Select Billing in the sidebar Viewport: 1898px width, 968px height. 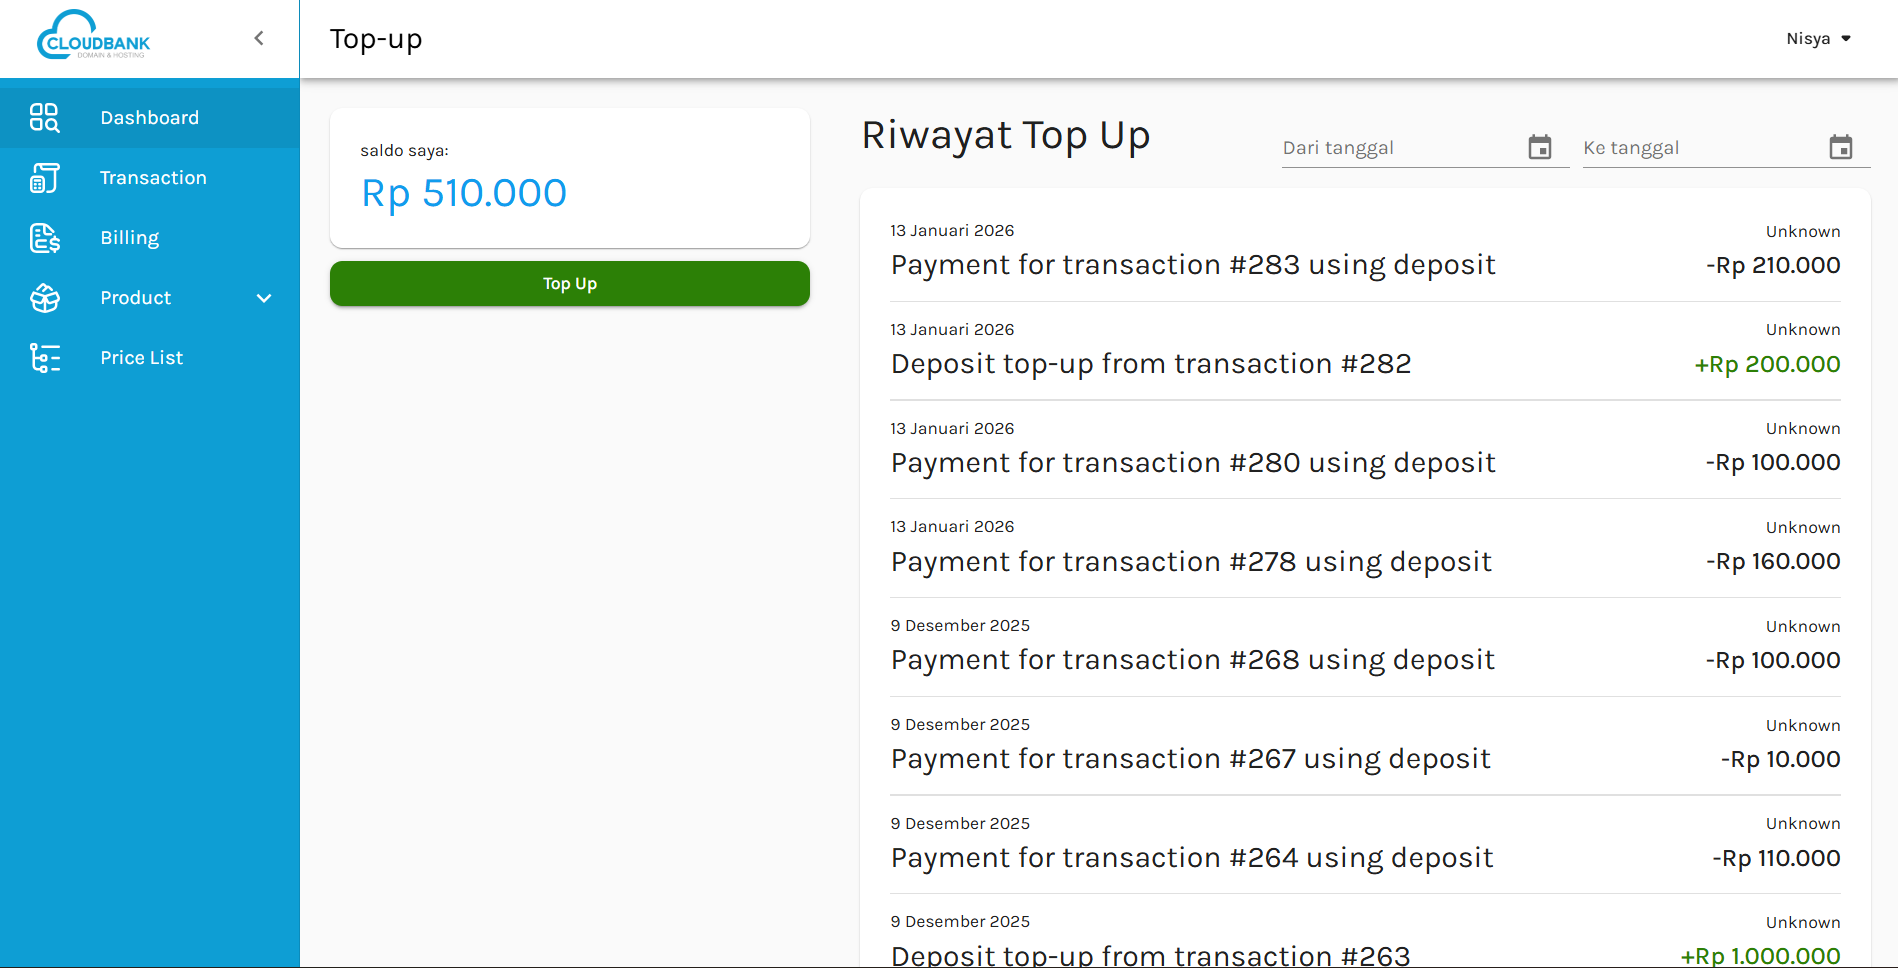(129, 238)
